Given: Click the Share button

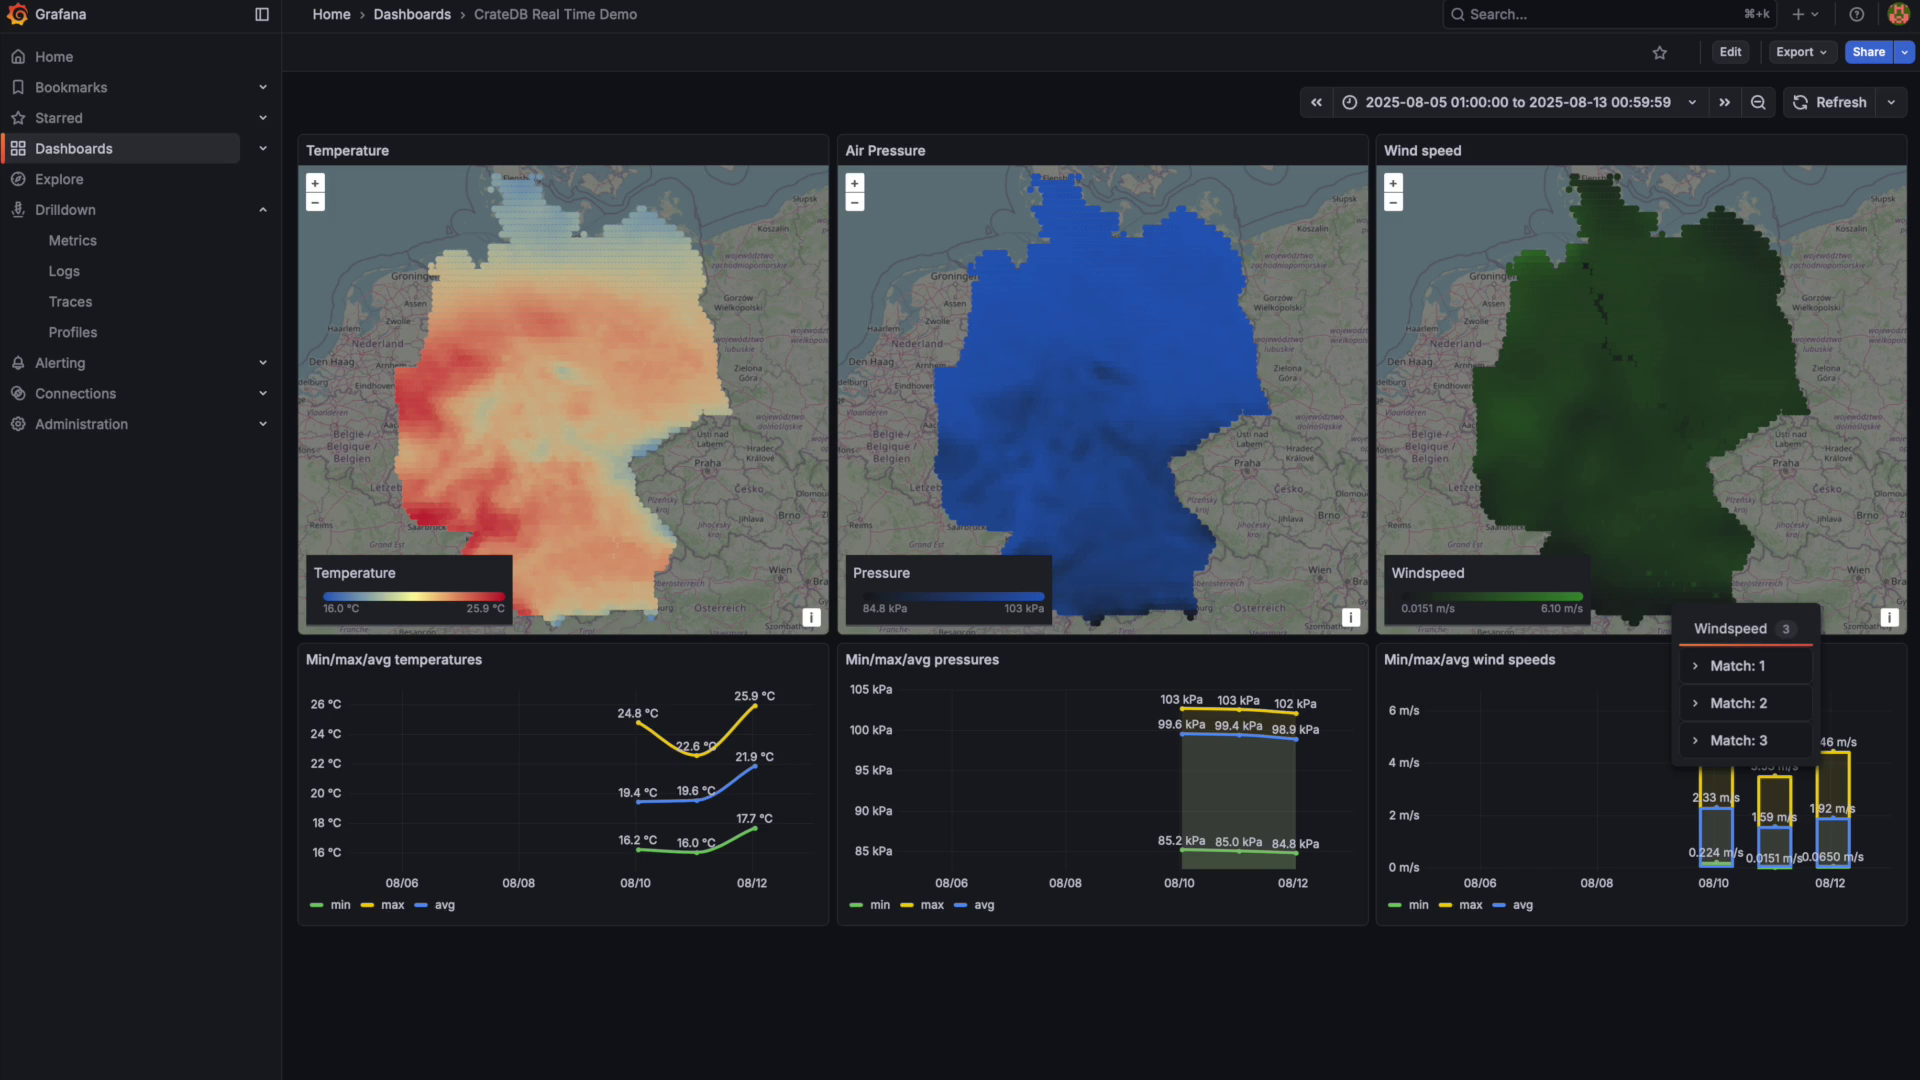Looking at the screenshot, I should 1868,52.
